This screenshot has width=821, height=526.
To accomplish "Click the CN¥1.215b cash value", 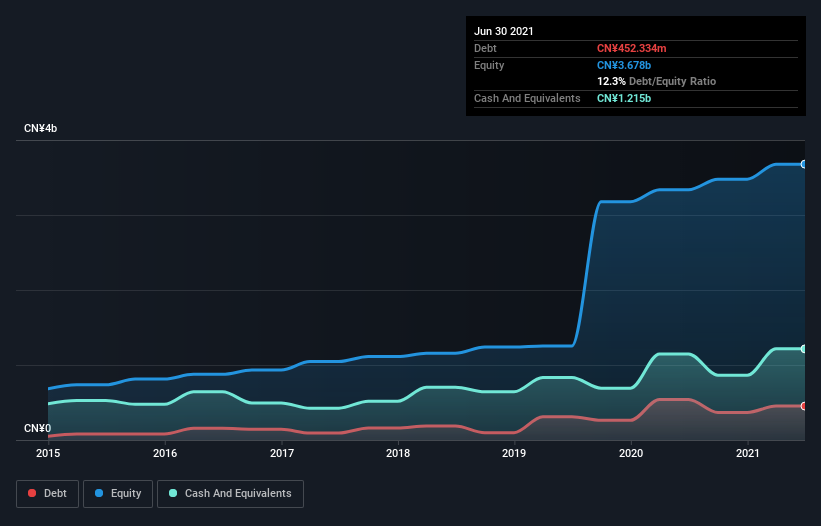I will (624, 98).
